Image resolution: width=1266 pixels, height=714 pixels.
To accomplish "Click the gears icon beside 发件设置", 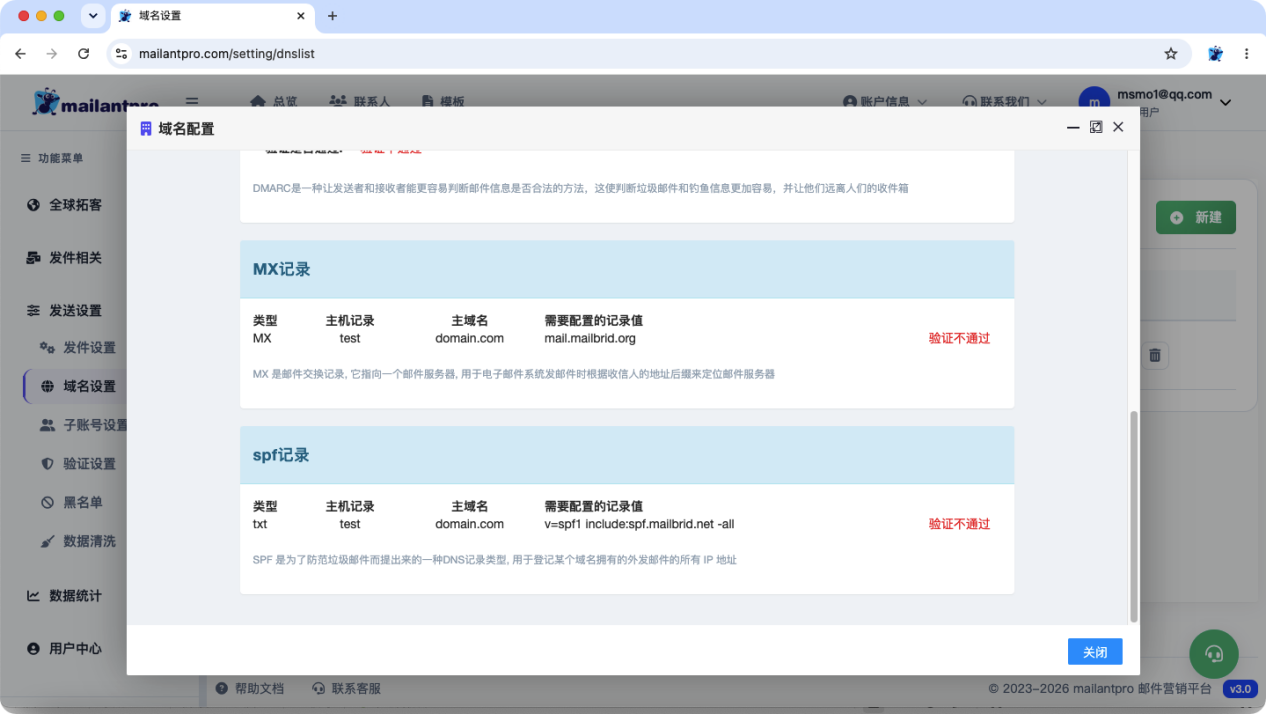I will point(47,348).
